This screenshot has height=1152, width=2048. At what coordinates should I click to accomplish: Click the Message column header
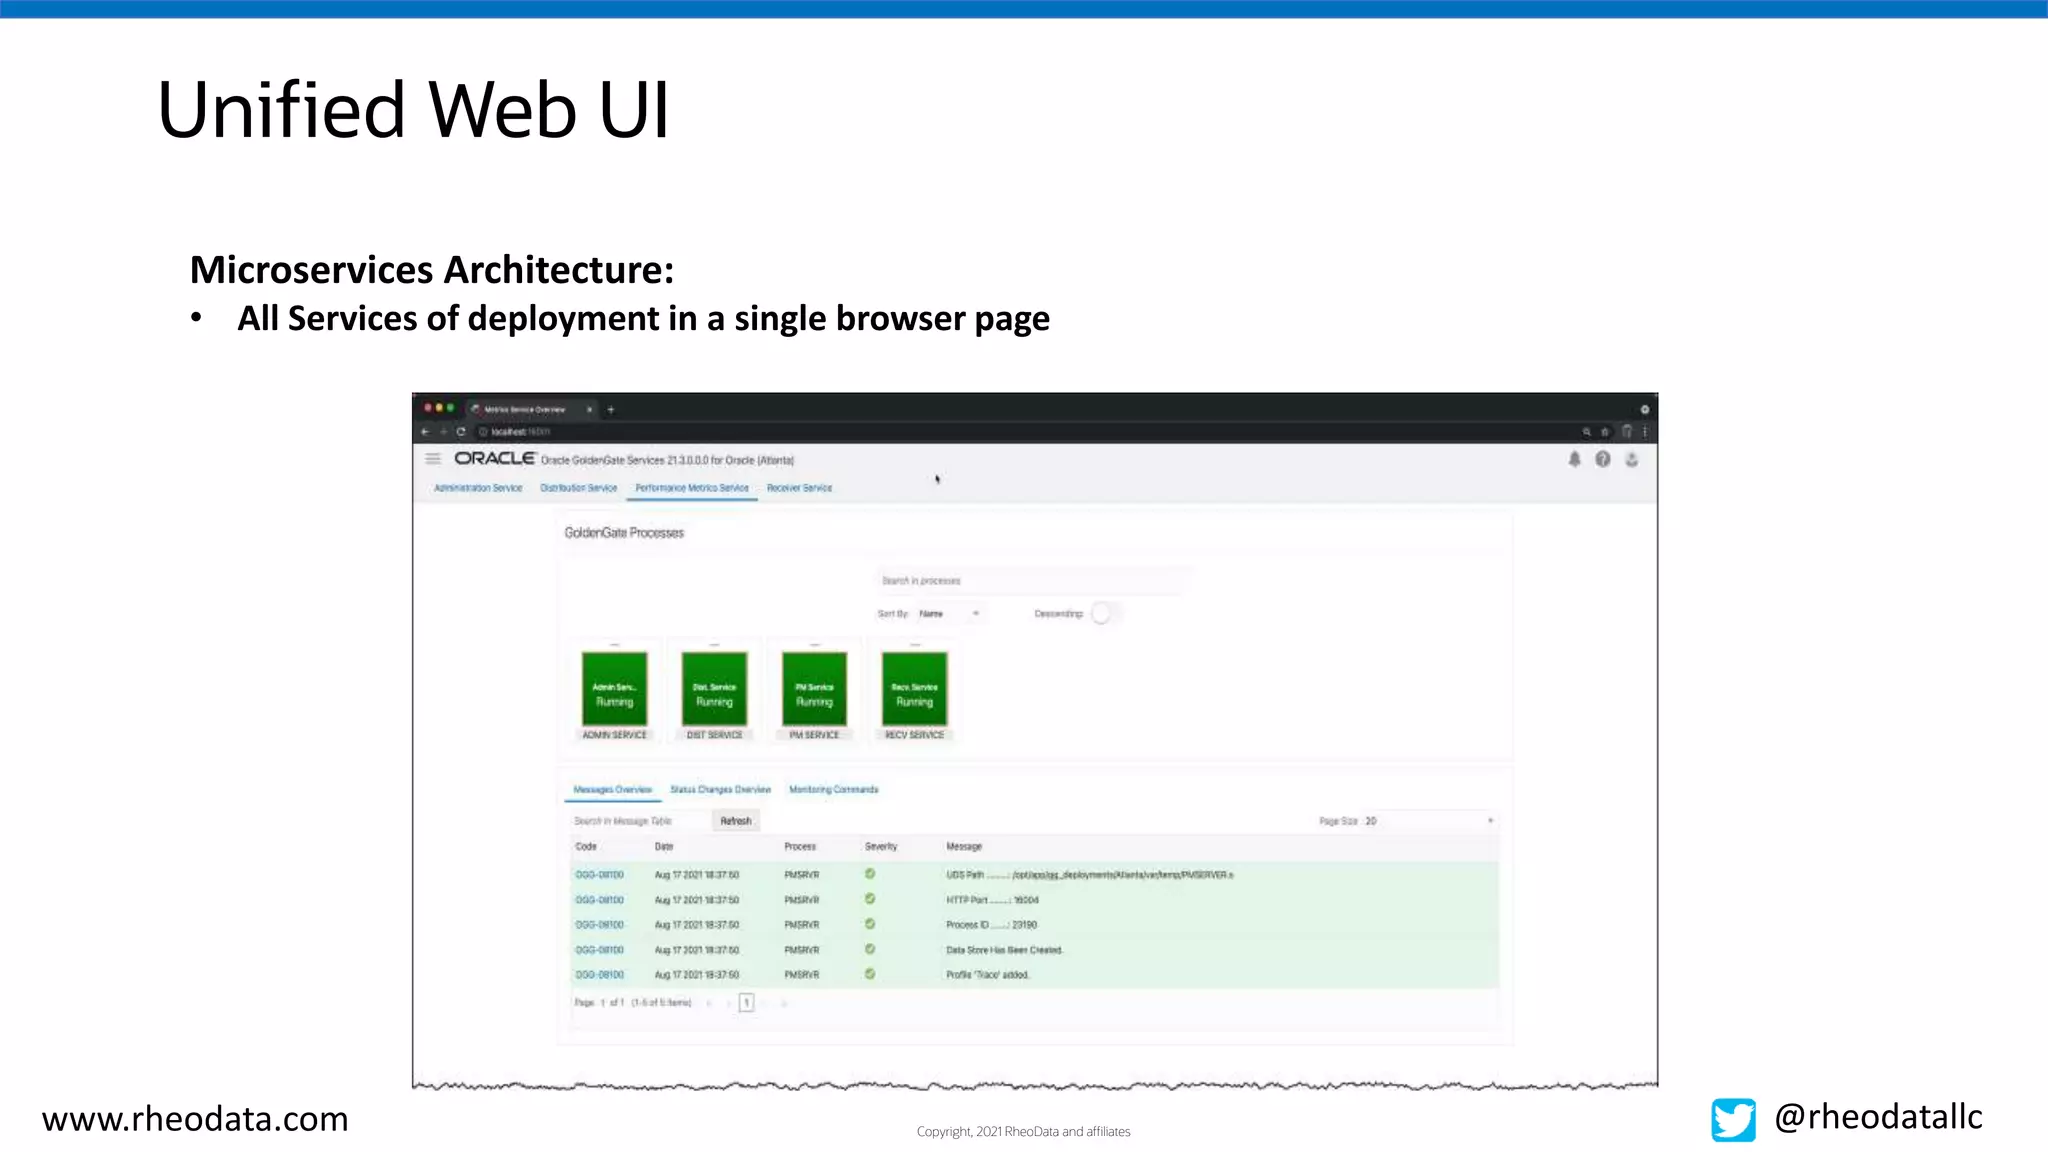click(x=964, y=847)
